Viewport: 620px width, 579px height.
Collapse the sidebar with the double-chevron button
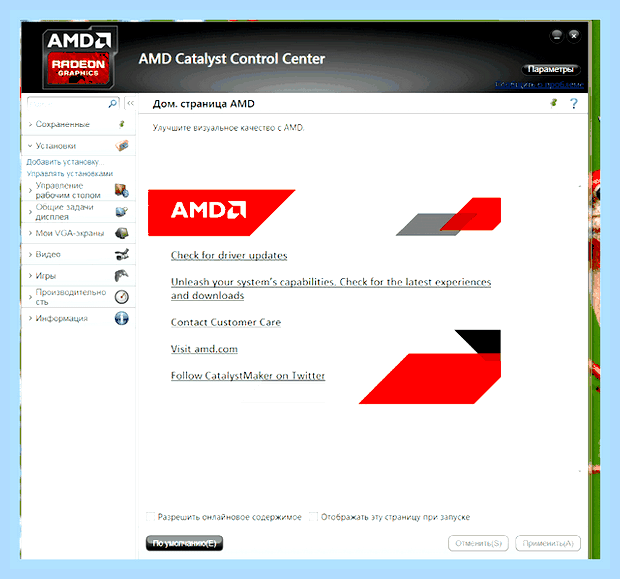tap(130, 103)
